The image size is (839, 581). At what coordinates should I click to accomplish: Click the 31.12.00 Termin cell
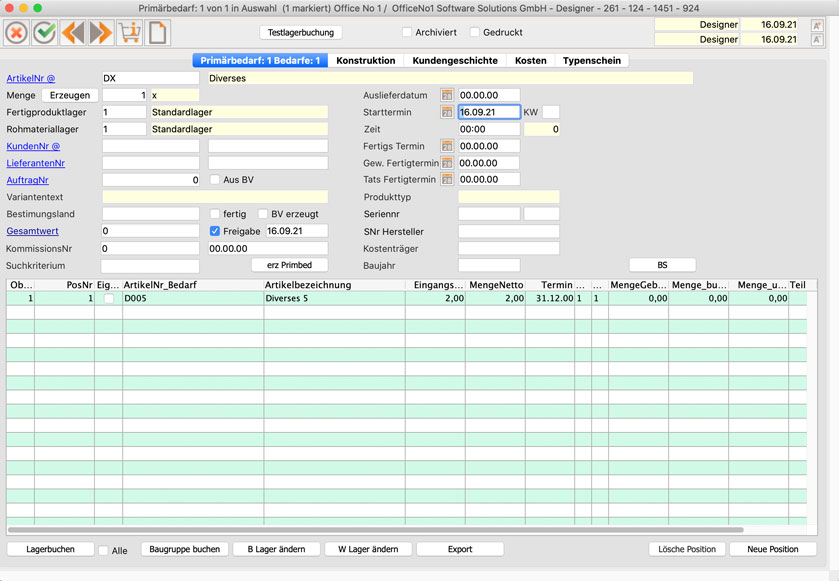click(x=550, y=299)
